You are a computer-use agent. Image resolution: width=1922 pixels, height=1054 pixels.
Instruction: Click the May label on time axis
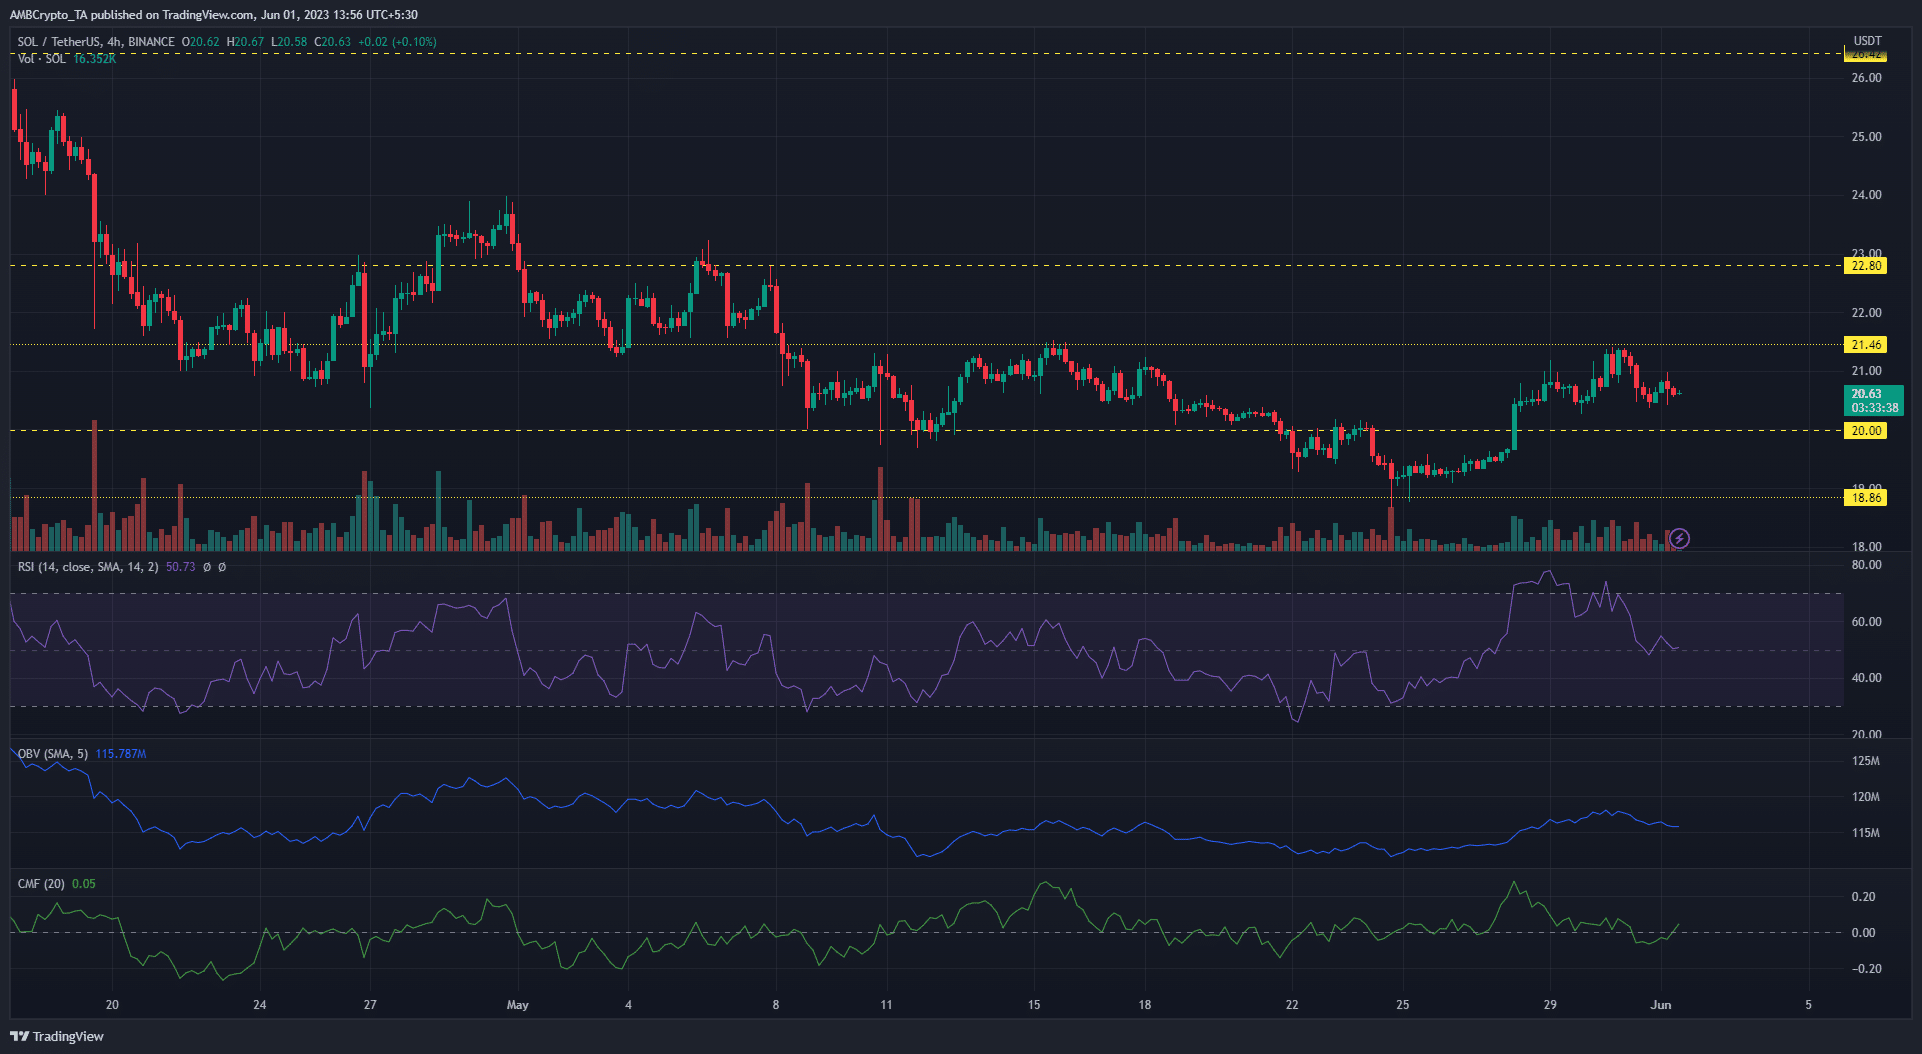(517, 1005)
